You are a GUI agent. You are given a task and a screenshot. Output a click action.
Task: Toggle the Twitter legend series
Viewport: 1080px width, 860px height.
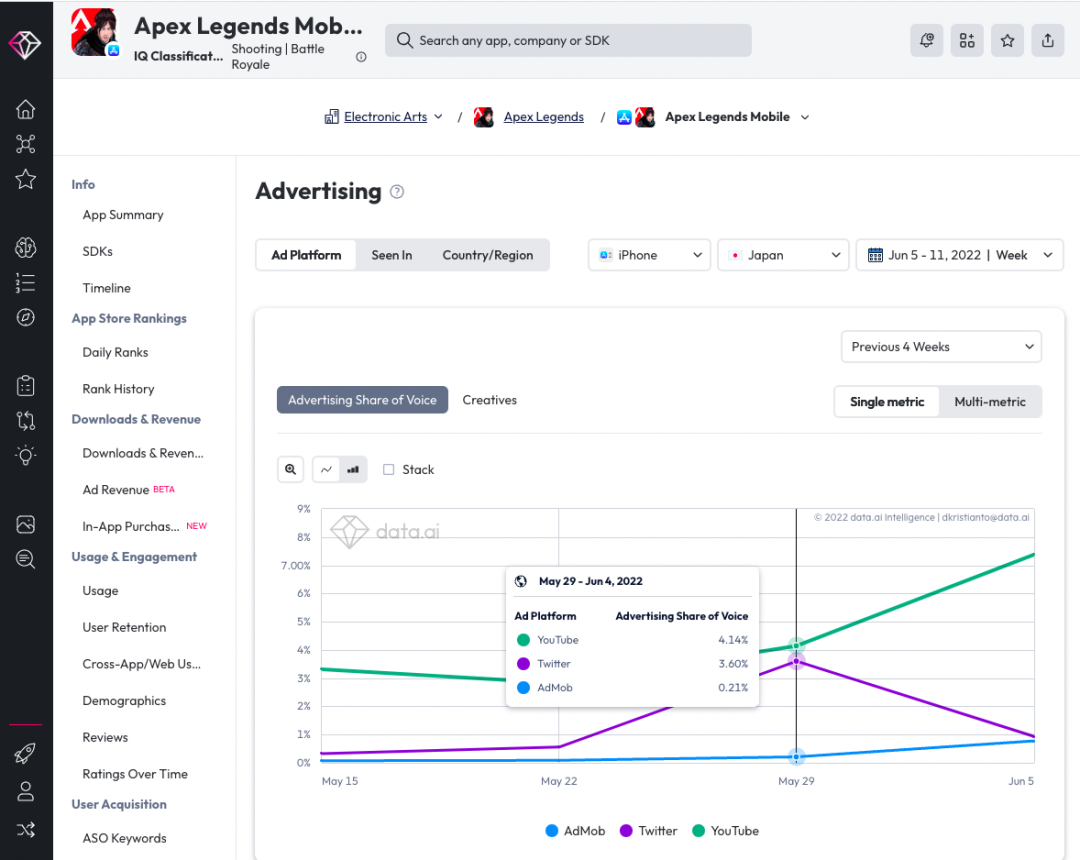(648, 831)
